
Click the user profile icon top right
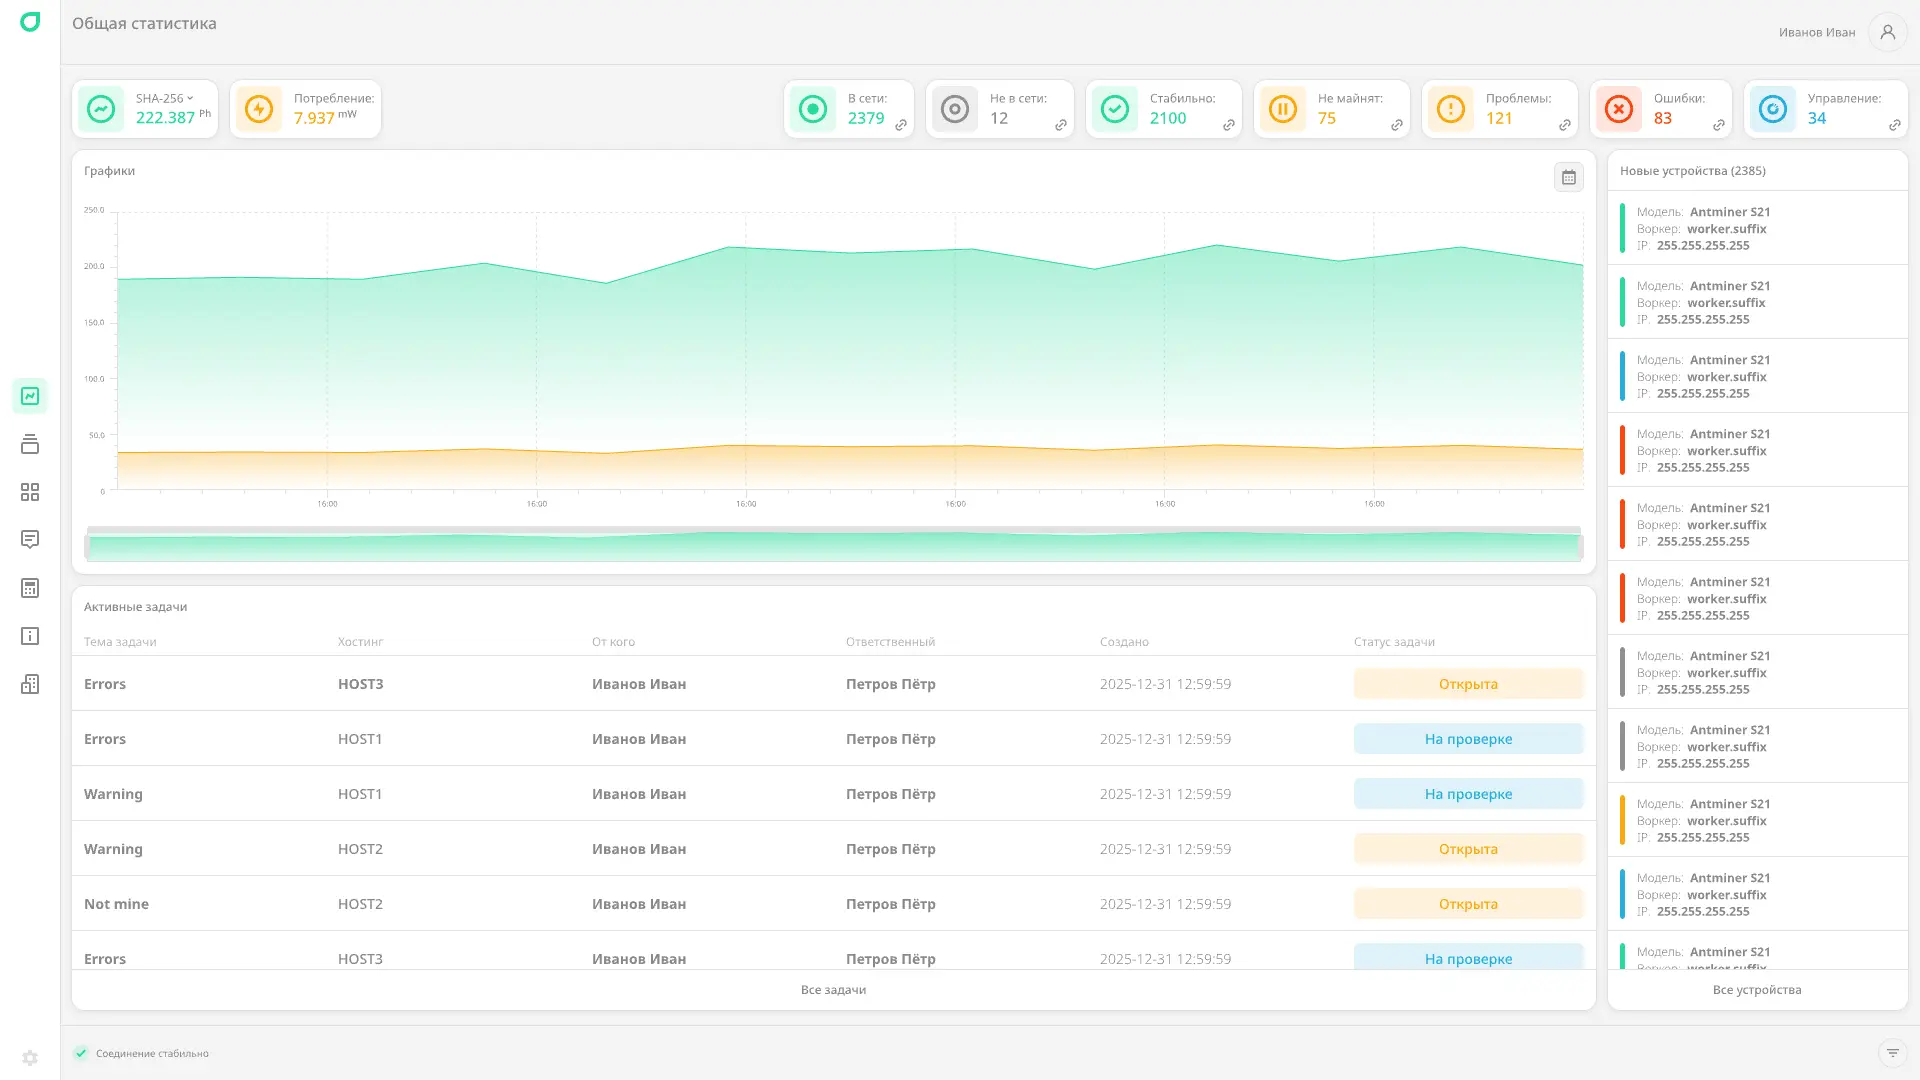[1887, 32]
